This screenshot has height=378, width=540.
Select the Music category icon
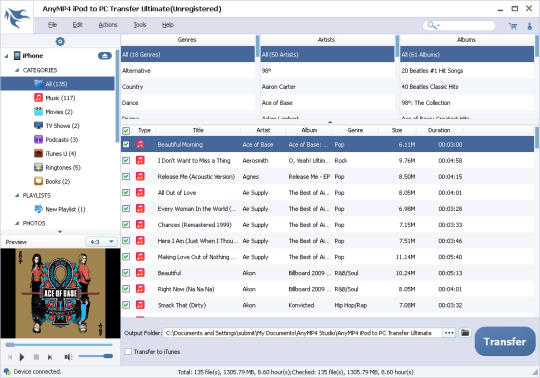[x=38, y=98]
